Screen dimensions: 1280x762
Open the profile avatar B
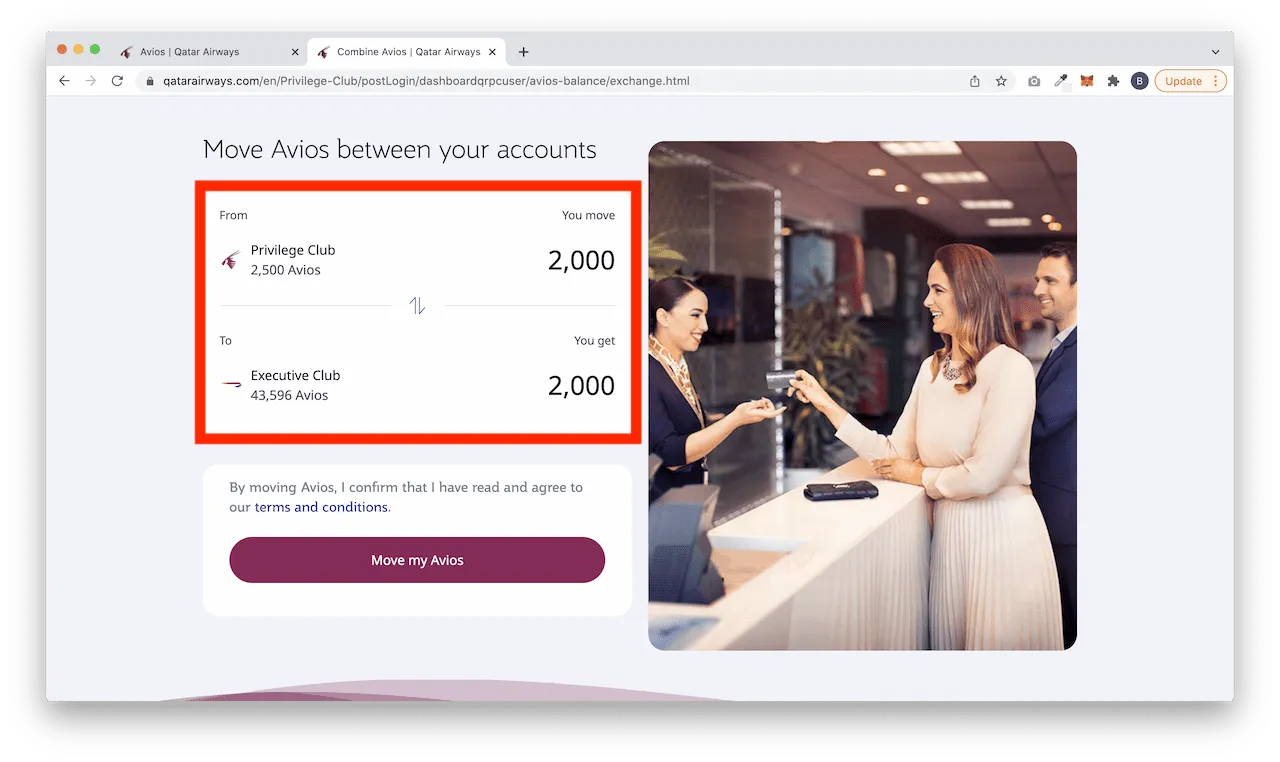1139,81
